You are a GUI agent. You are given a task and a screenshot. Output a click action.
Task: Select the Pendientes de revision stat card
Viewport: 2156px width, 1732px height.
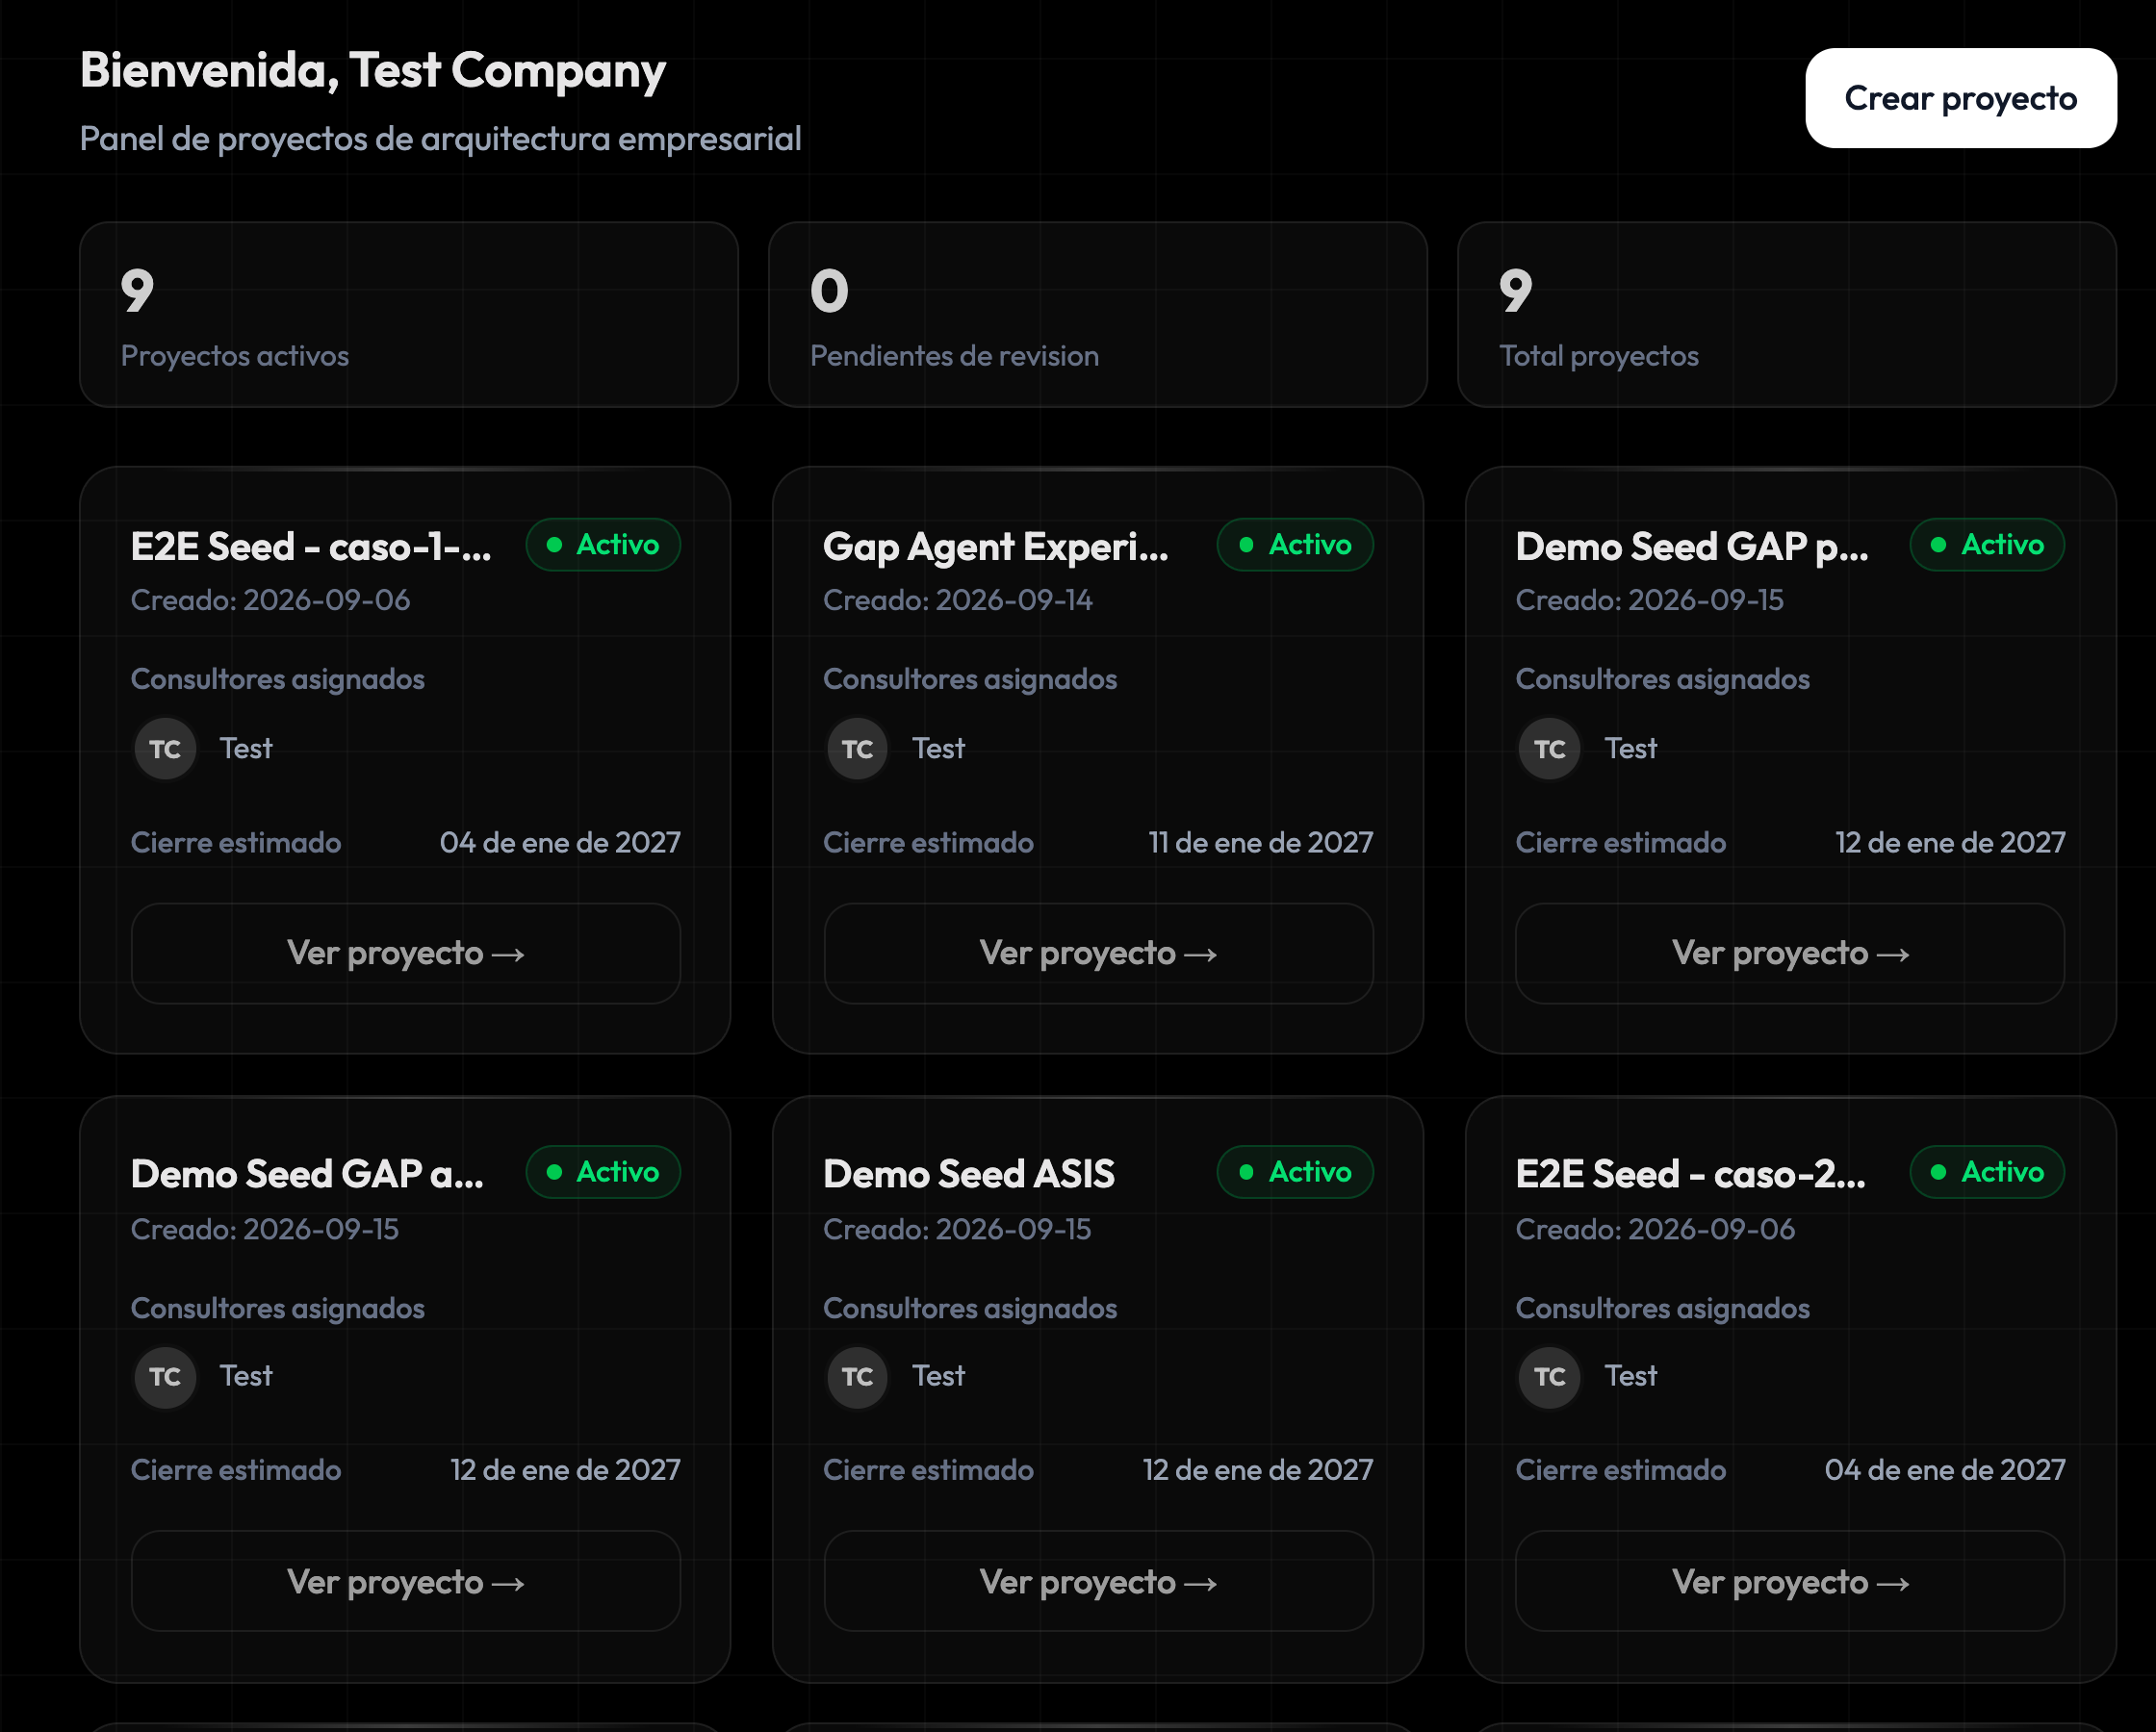pyautogui.click(x=1097, y=314)
